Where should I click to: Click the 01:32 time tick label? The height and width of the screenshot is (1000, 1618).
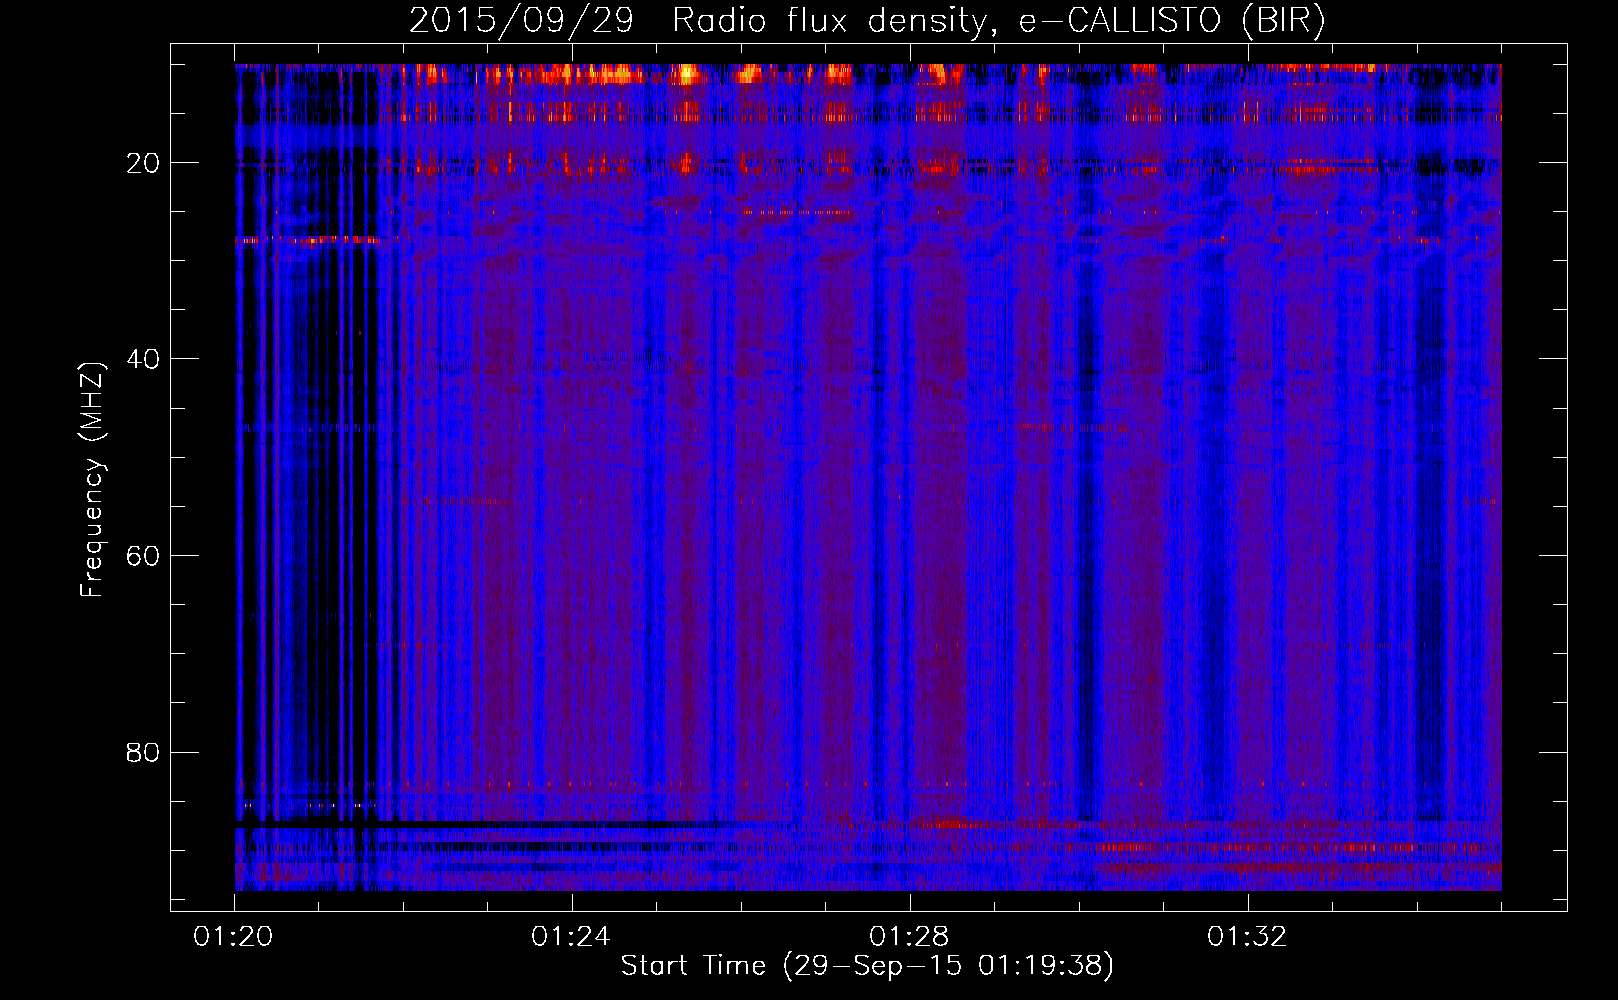[x=1247, y=937]
